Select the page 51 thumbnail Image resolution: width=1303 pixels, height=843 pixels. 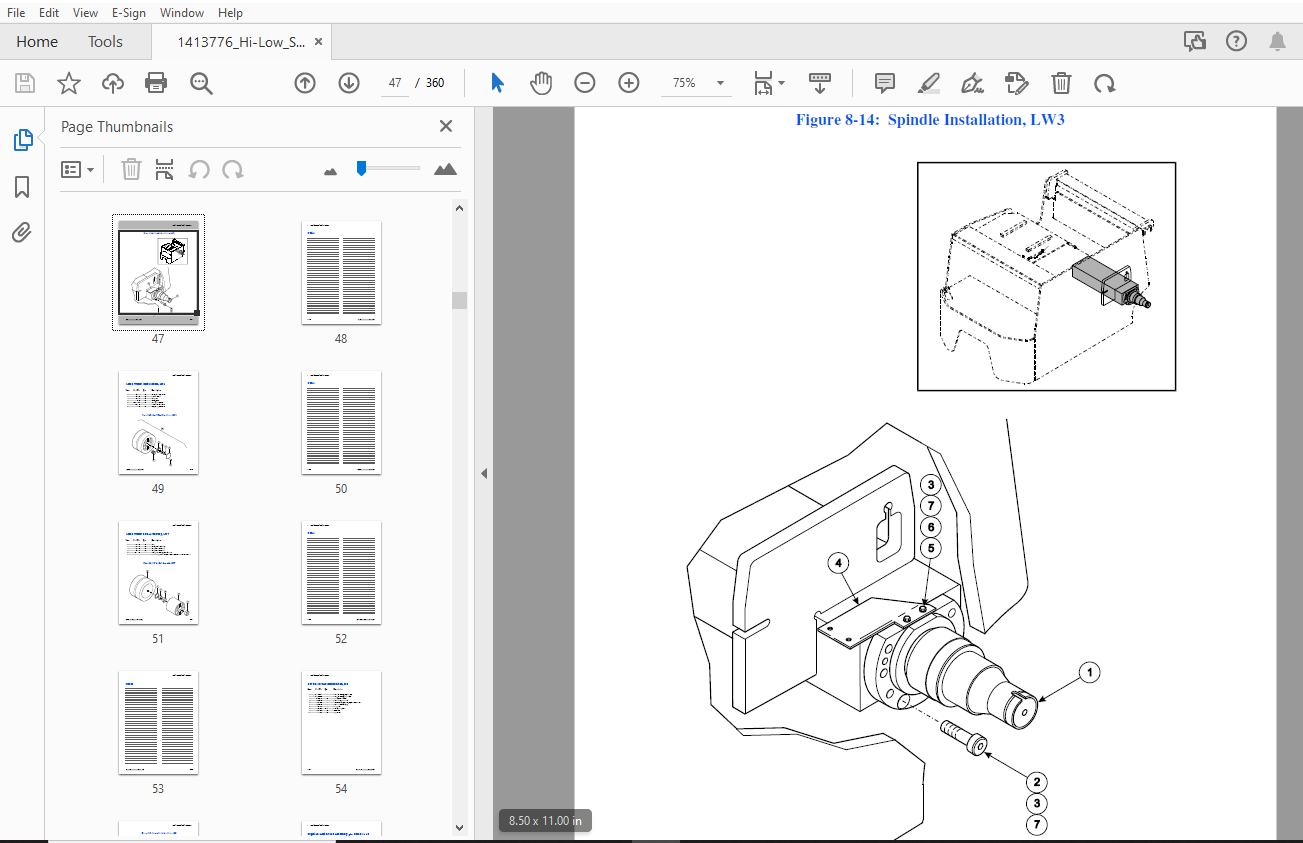(x=159, y=572)
